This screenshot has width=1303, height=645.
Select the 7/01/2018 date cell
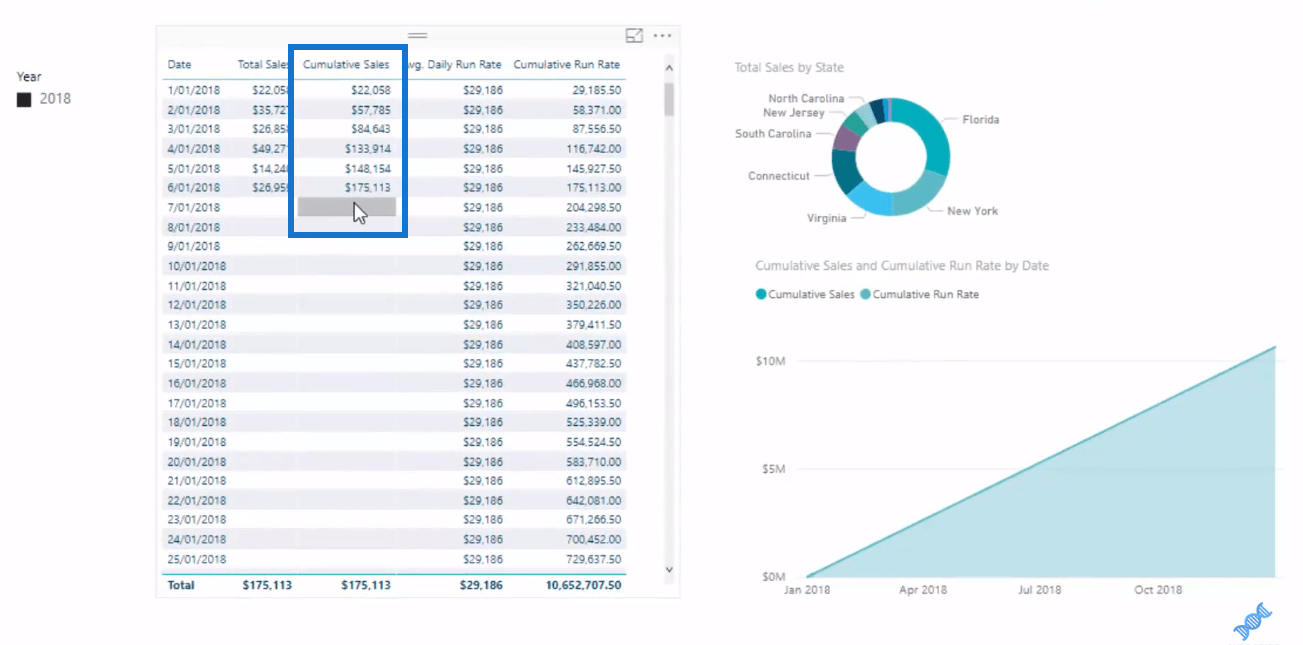pyautogui.click(x=194, y=208)
